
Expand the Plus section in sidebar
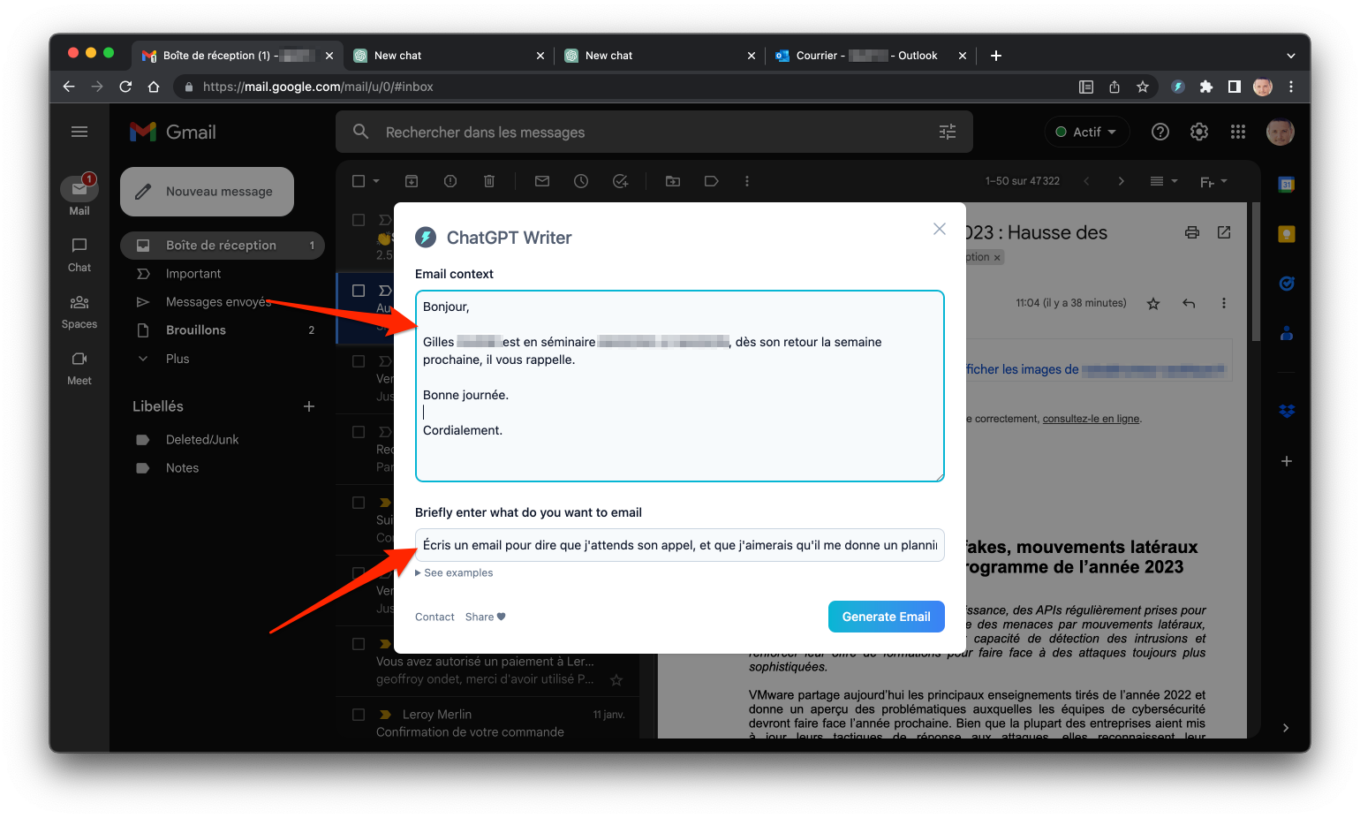tap(177, 358)
